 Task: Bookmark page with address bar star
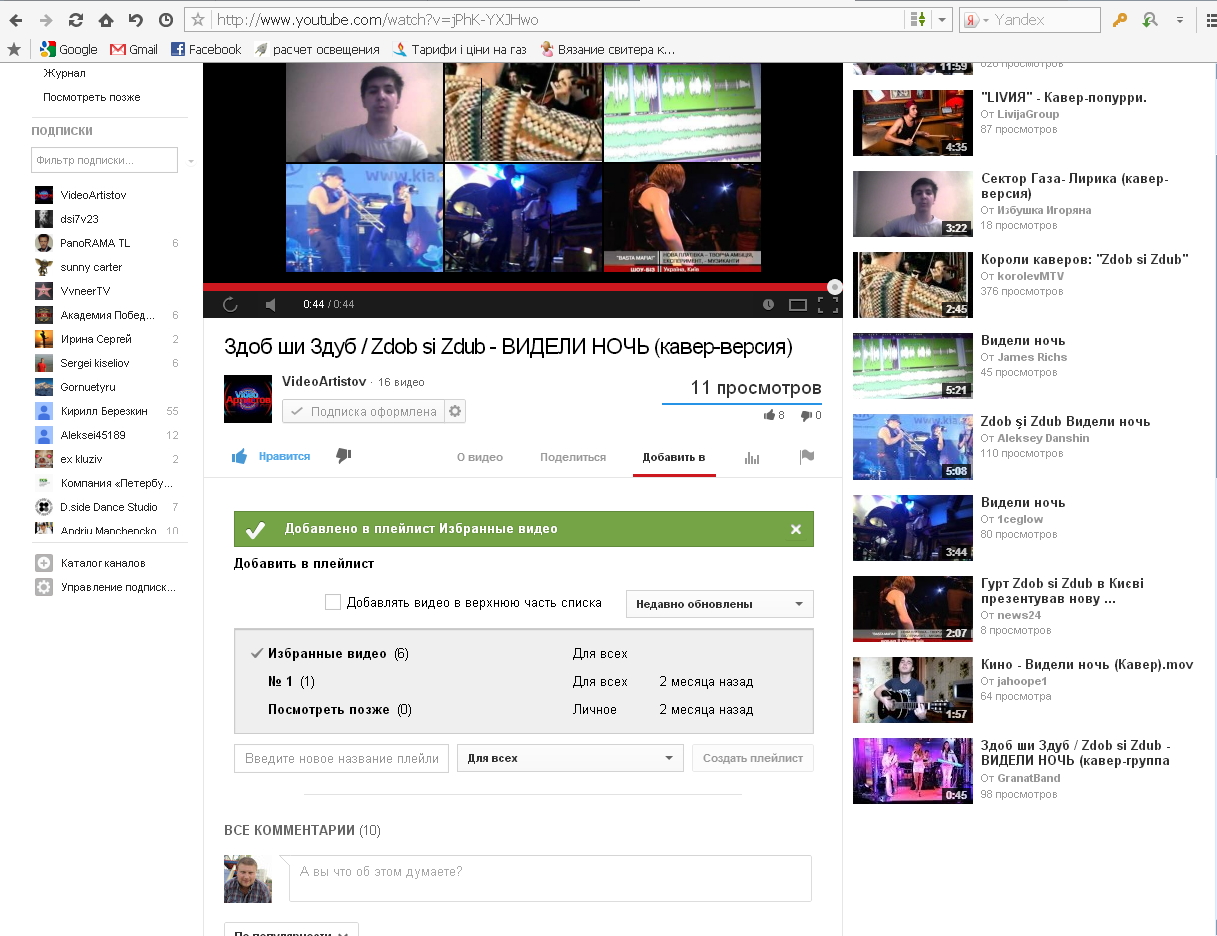198,20
